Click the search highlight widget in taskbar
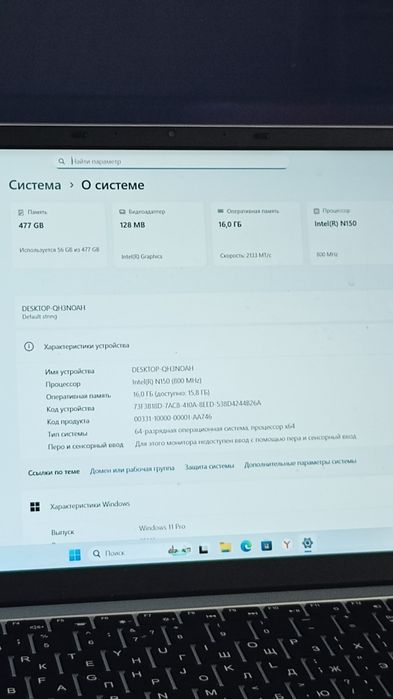The height and width of the screenshot is (699, 393). click(x=179, y=551)
